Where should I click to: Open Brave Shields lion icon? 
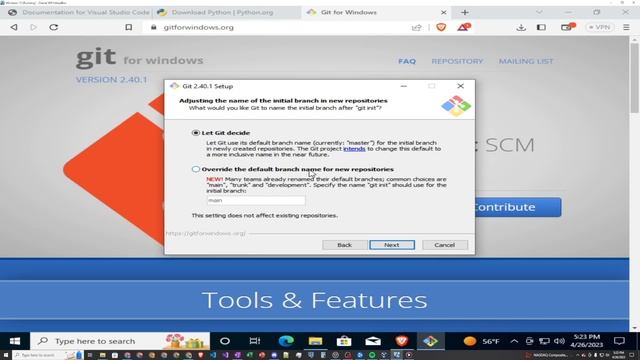(x=441, y=27)
